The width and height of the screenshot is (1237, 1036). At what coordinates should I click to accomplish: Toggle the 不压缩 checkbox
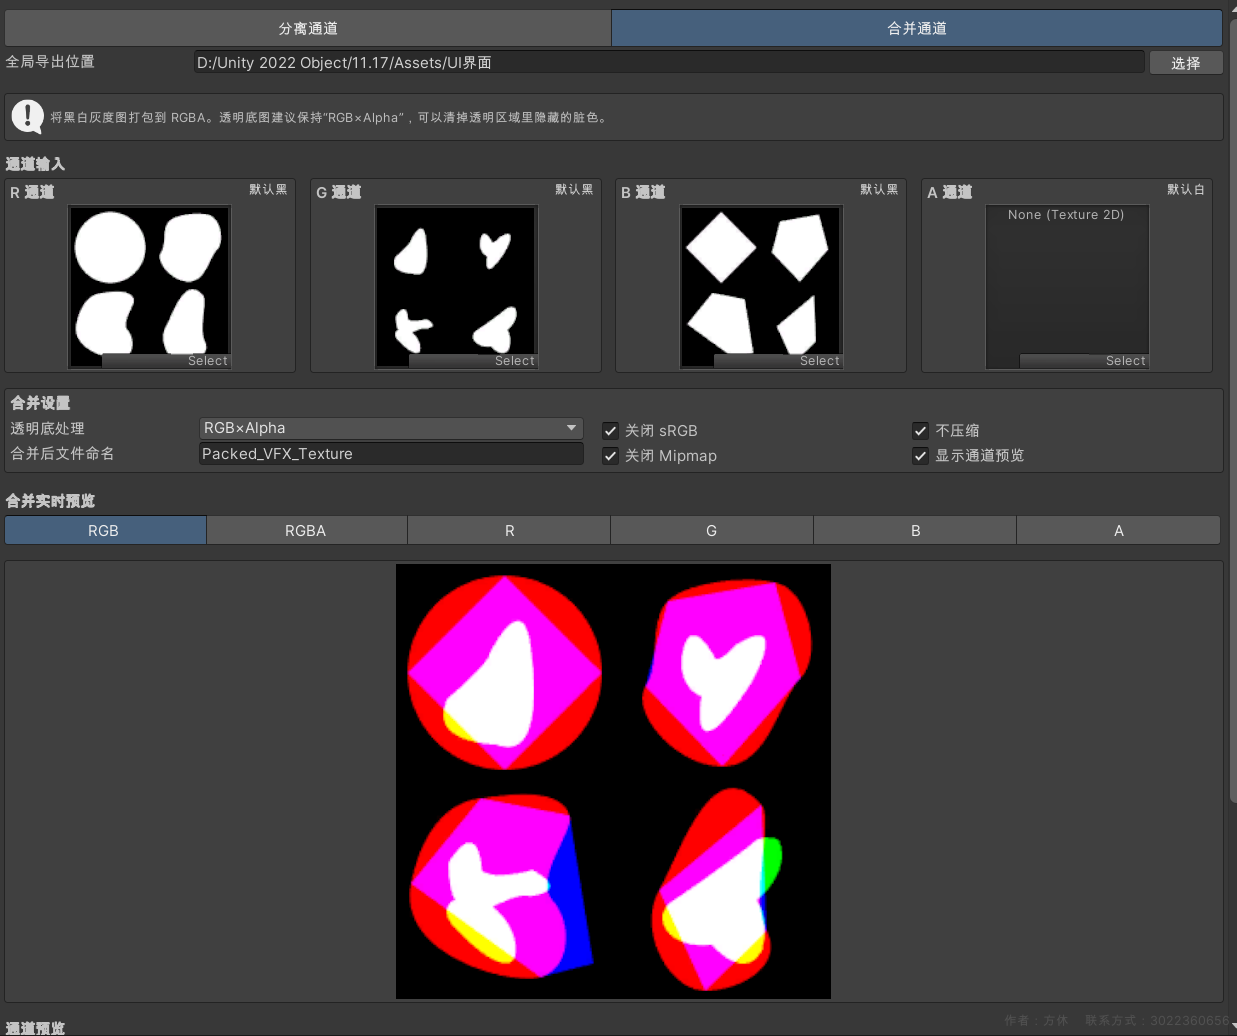click(921, 431)
